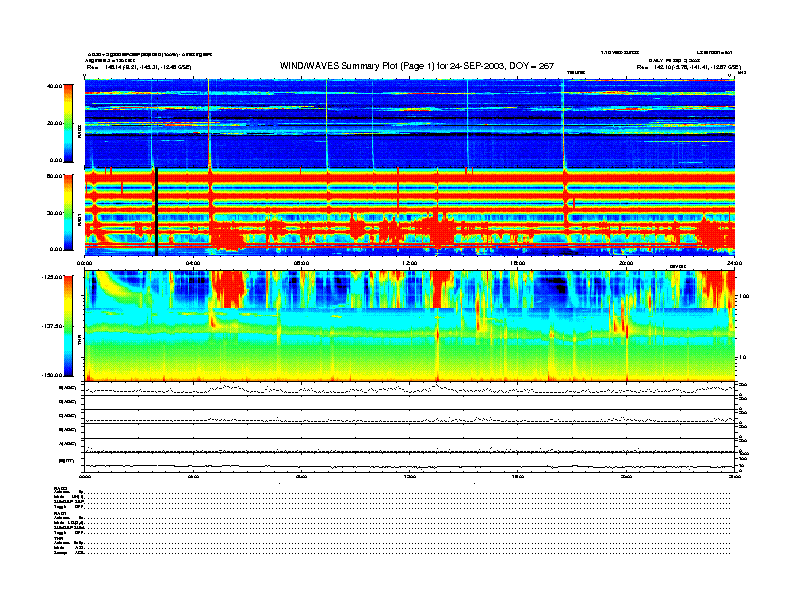Click the 12:00 tick label under the RAD1 spectrogram

pyautogui.click(x=410, y=263)
